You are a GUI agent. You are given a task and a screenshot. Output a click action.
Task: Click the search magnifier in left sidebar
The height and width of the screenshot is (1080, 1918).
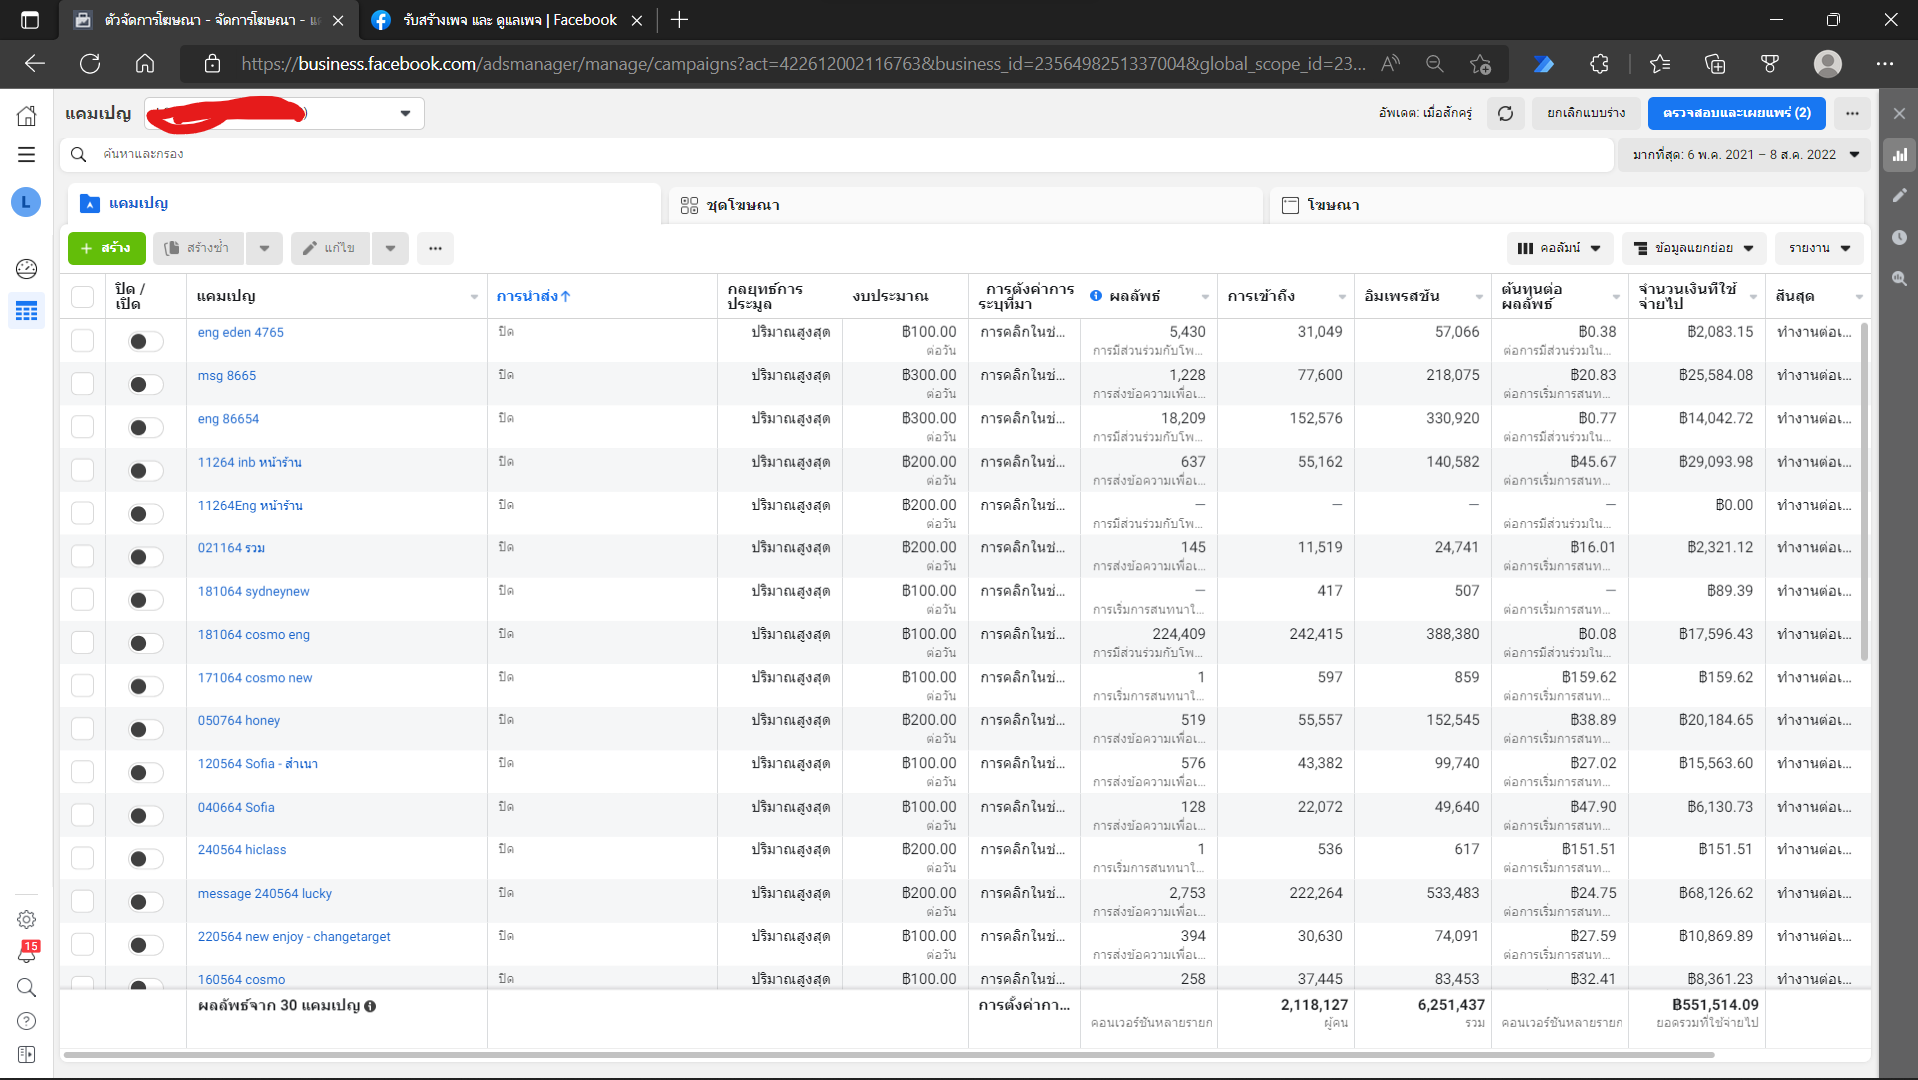coord(27,987)
